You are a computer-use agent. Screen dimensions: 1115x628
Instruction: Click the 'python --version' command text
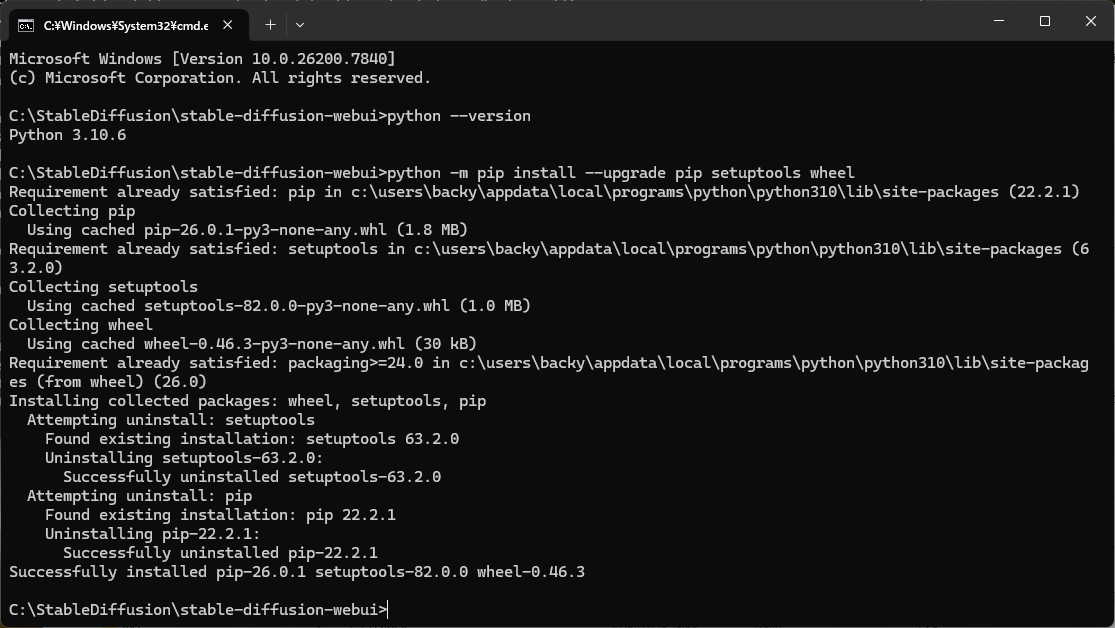coord(459,116)
